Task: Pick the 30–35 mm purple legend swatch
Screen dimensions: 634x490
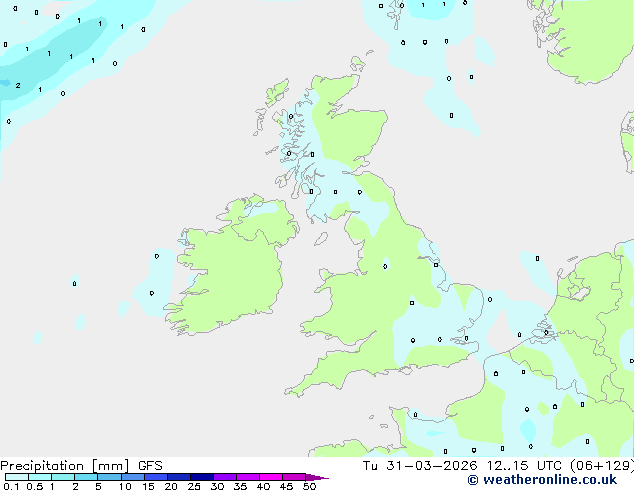Action: tap(225, 477)
